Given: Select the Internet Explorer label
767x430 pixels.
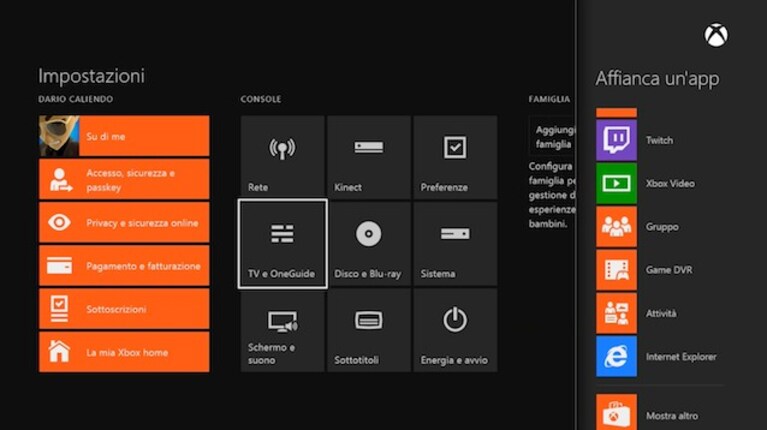Looking at the screenshot, I should click(x=681, y=357).
